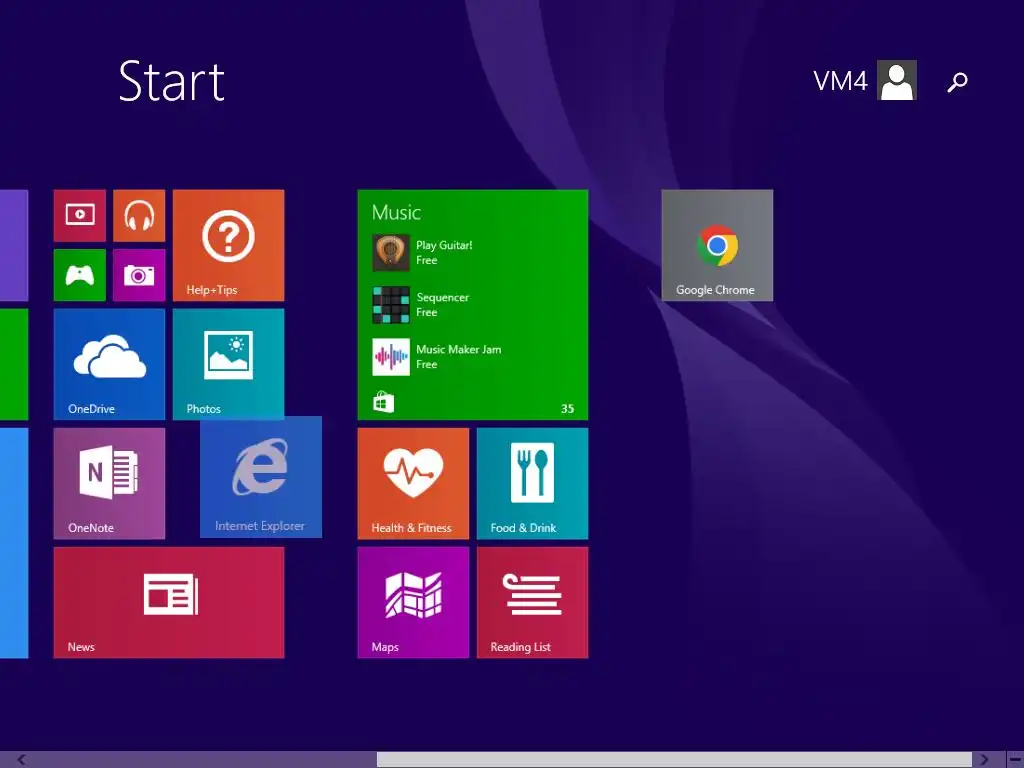Open the Help+Tips tile
The height and width of the screenshot is (768, 1024).
point(229,246)
